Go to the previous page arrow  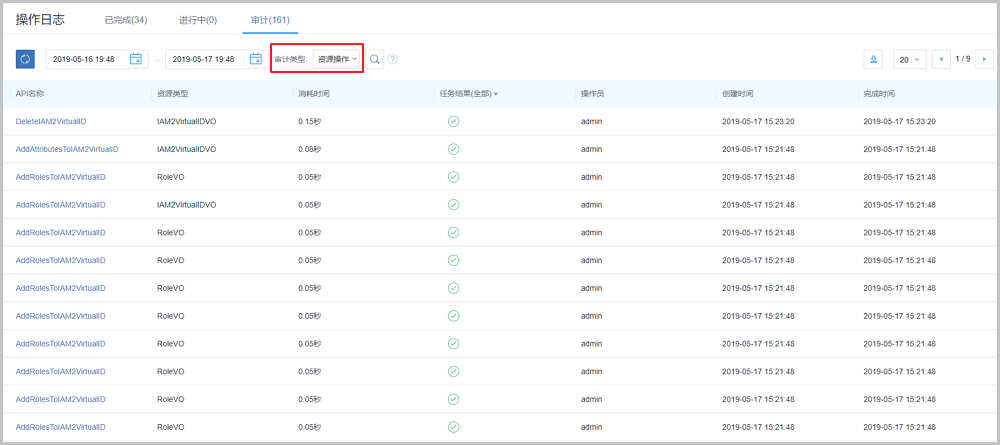coord(941,59)
